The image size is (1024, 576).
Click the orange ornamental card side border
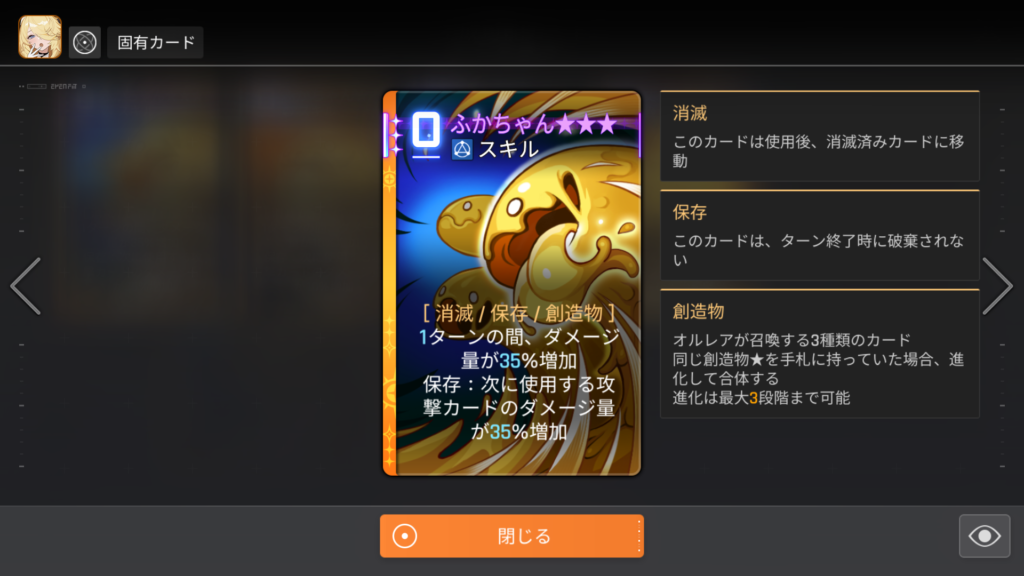[390, 283]
